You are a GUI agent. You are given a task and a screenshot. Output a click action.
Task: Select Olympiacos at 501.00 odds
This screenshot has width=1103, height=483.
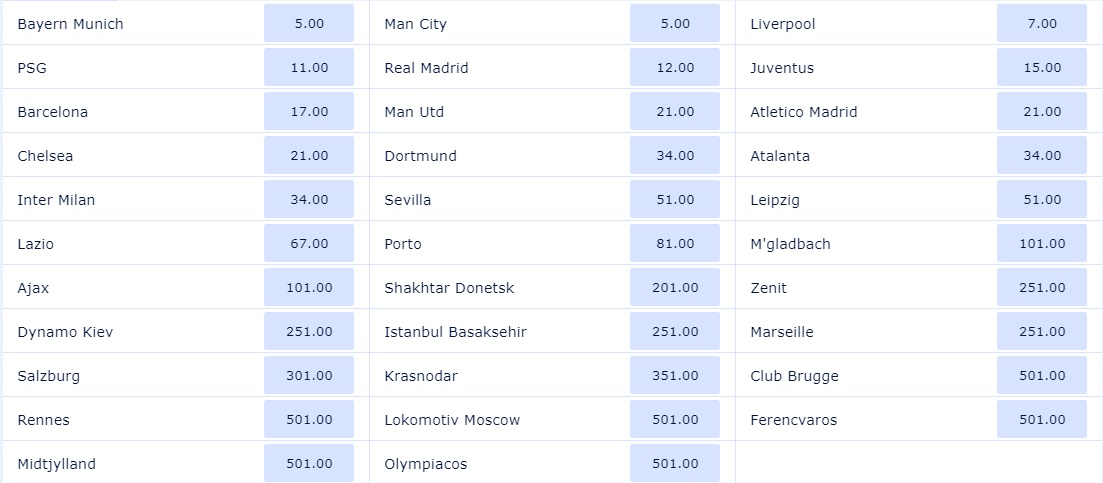pyautogui.click(x=675, y=464)
